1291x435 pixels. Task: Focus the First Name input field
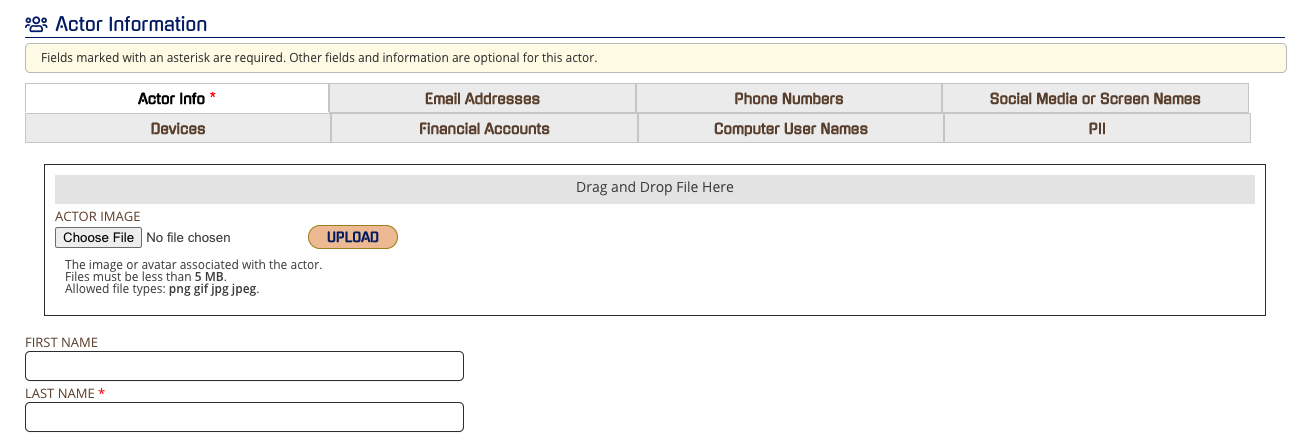pos(244,366)
